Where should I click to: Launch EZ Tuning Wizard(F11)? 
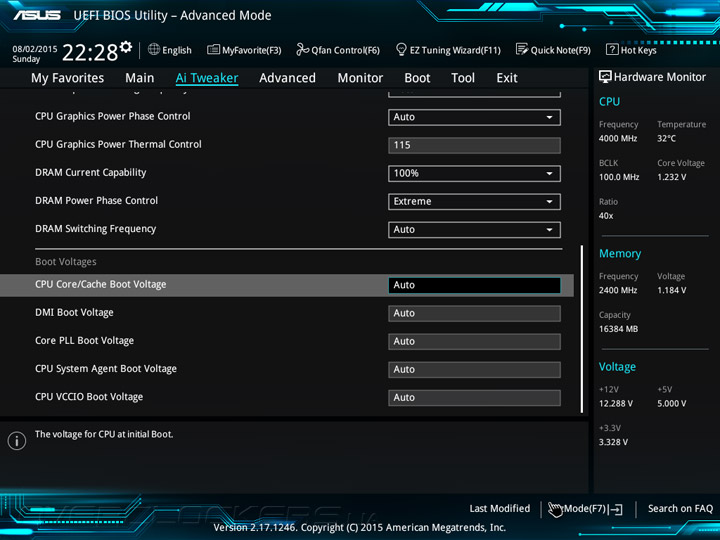tap(448, 50)
